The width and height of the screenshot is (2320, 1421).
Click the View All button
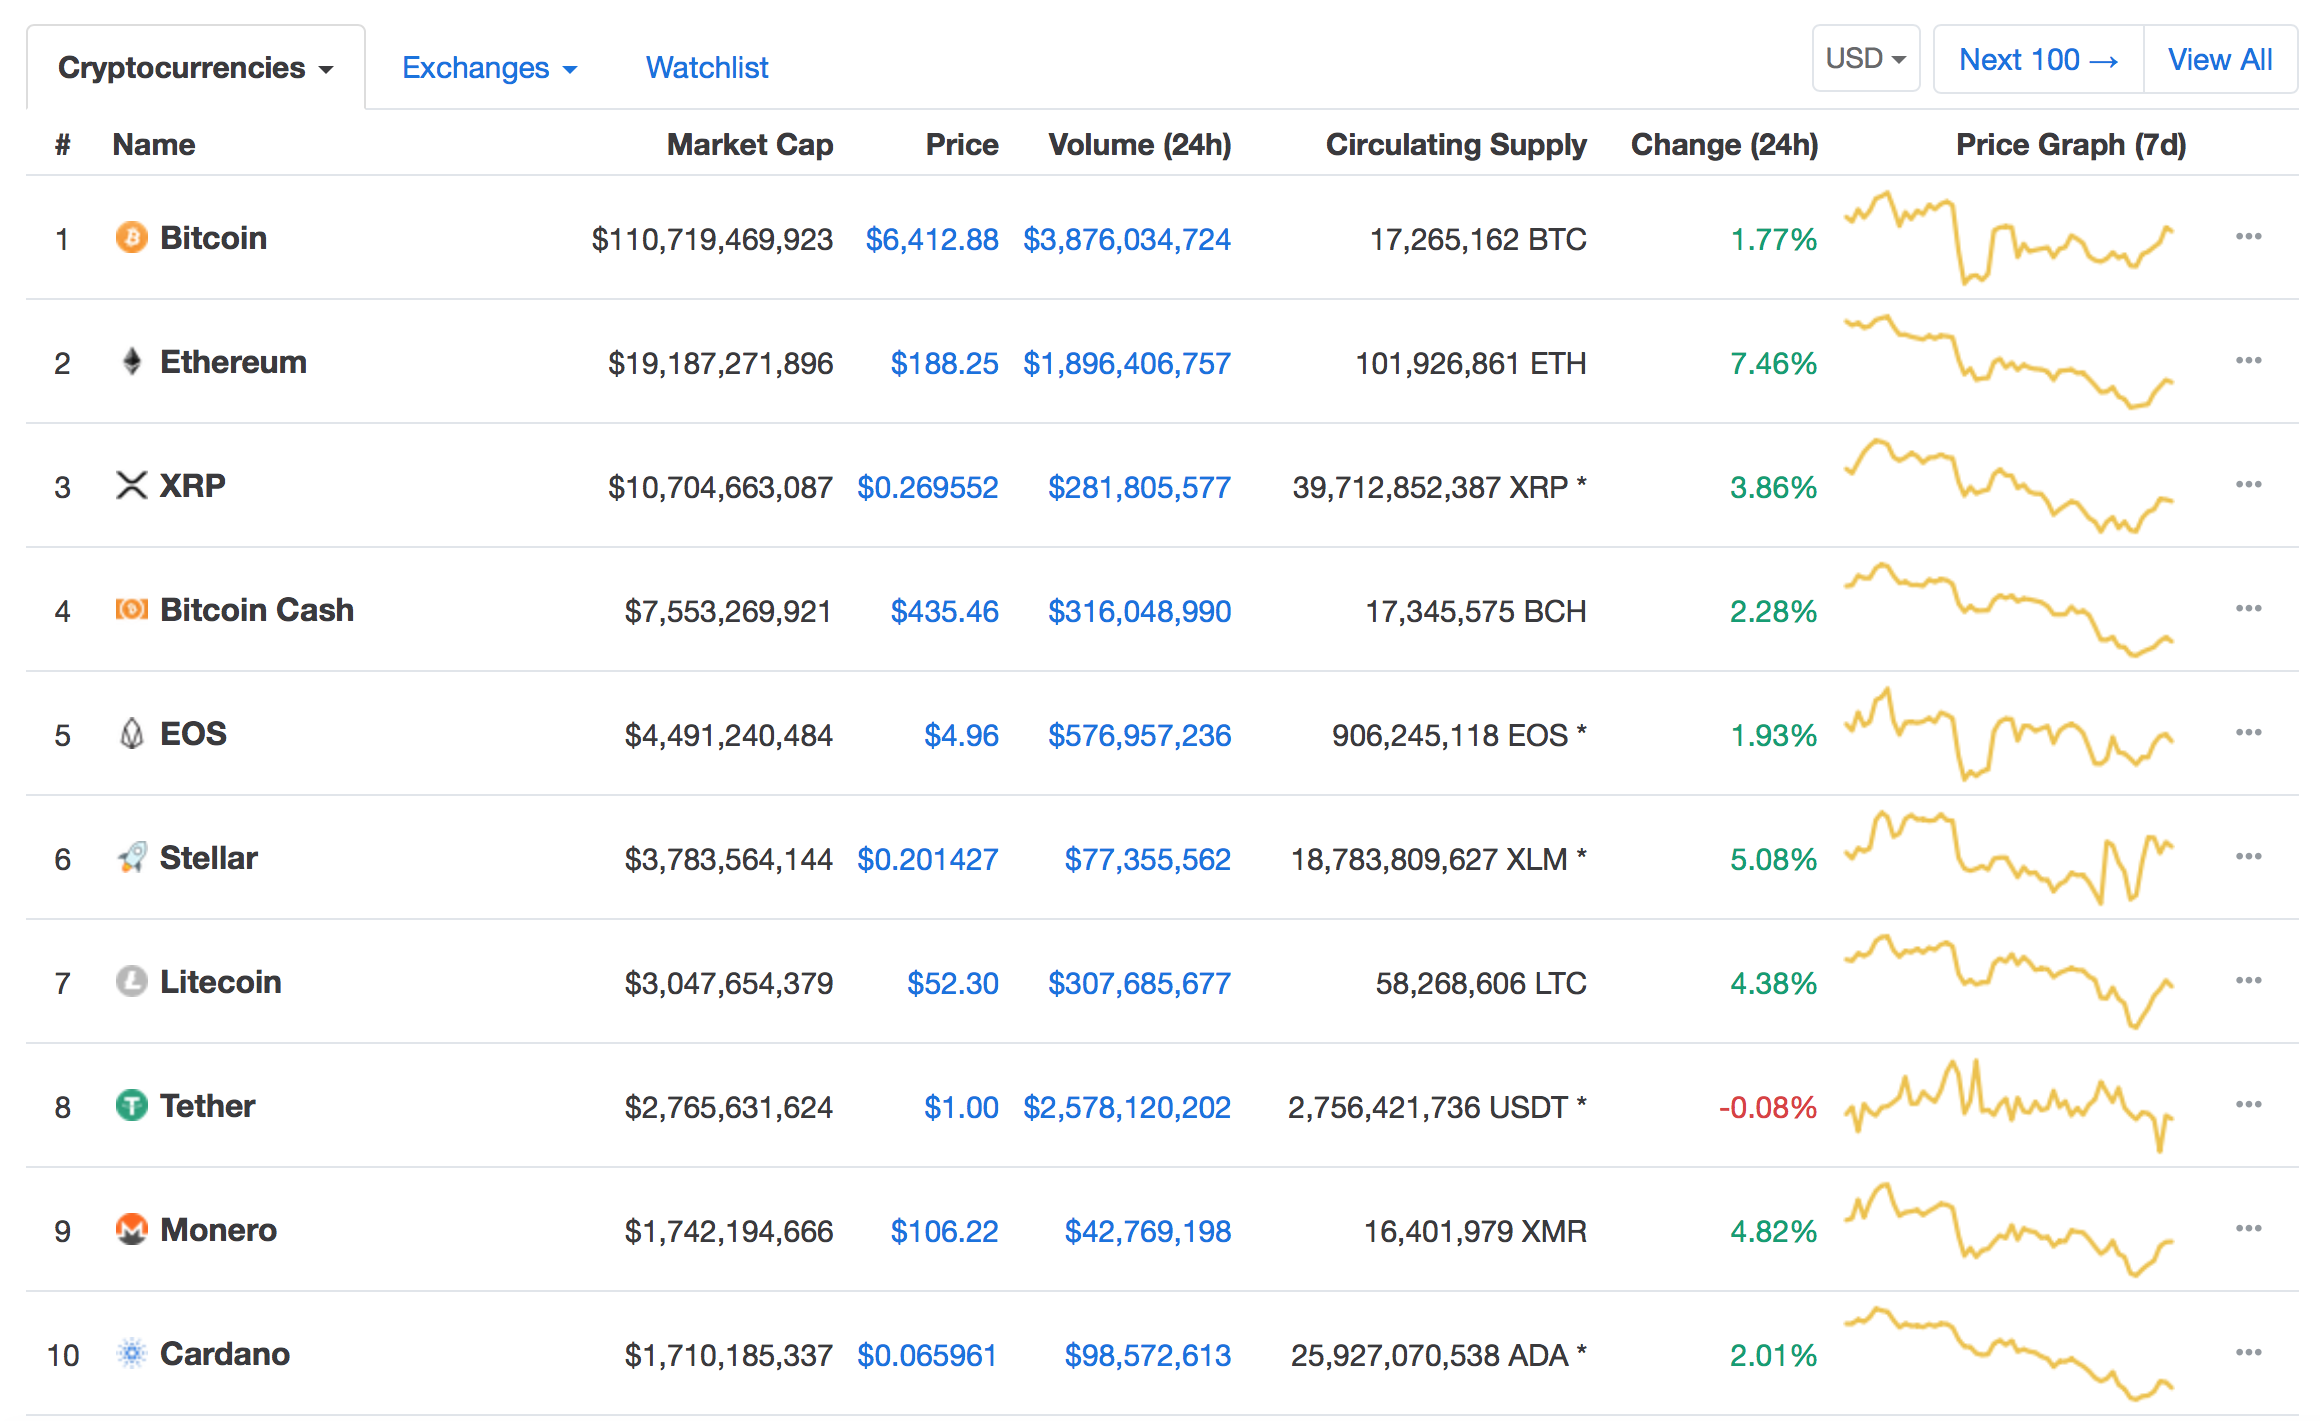click(x=2219, y=60)
